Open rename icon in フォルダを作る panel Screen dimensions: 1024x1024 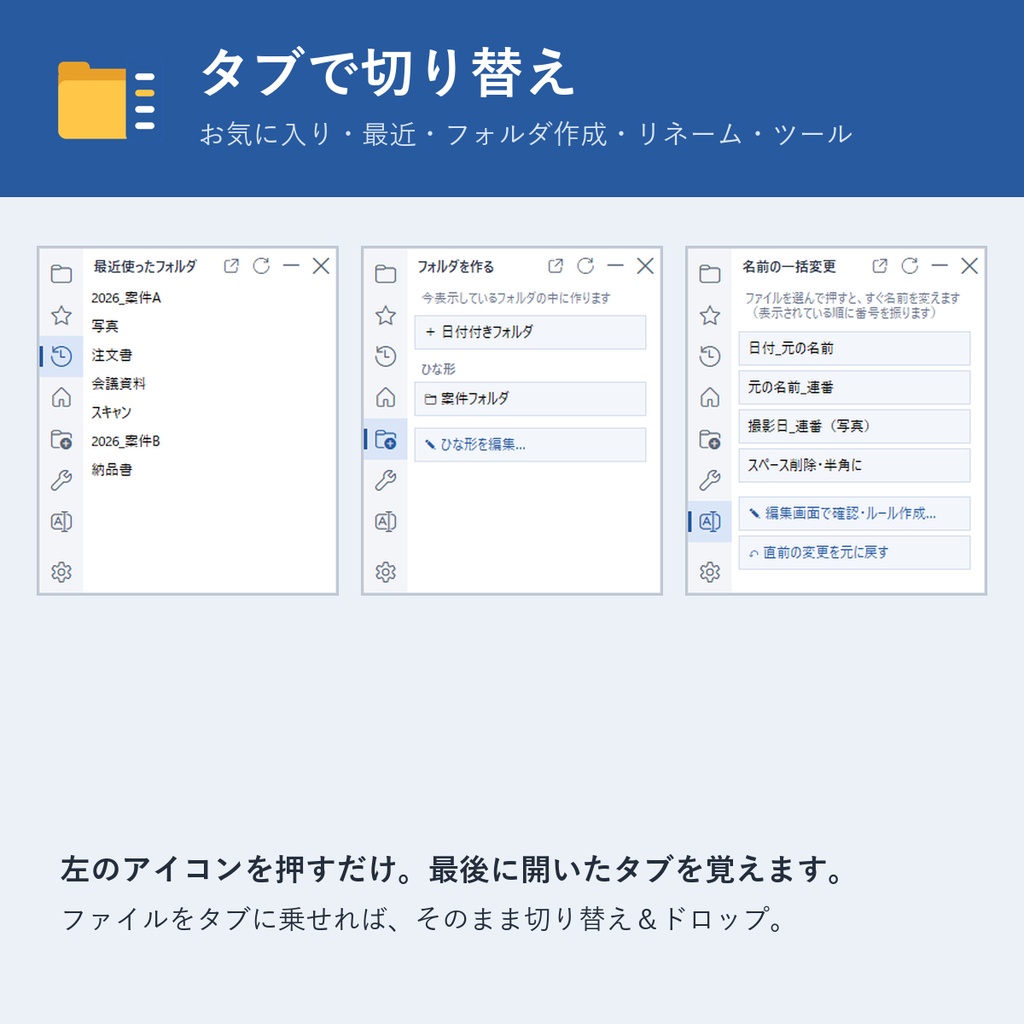[x=385, y=522]
